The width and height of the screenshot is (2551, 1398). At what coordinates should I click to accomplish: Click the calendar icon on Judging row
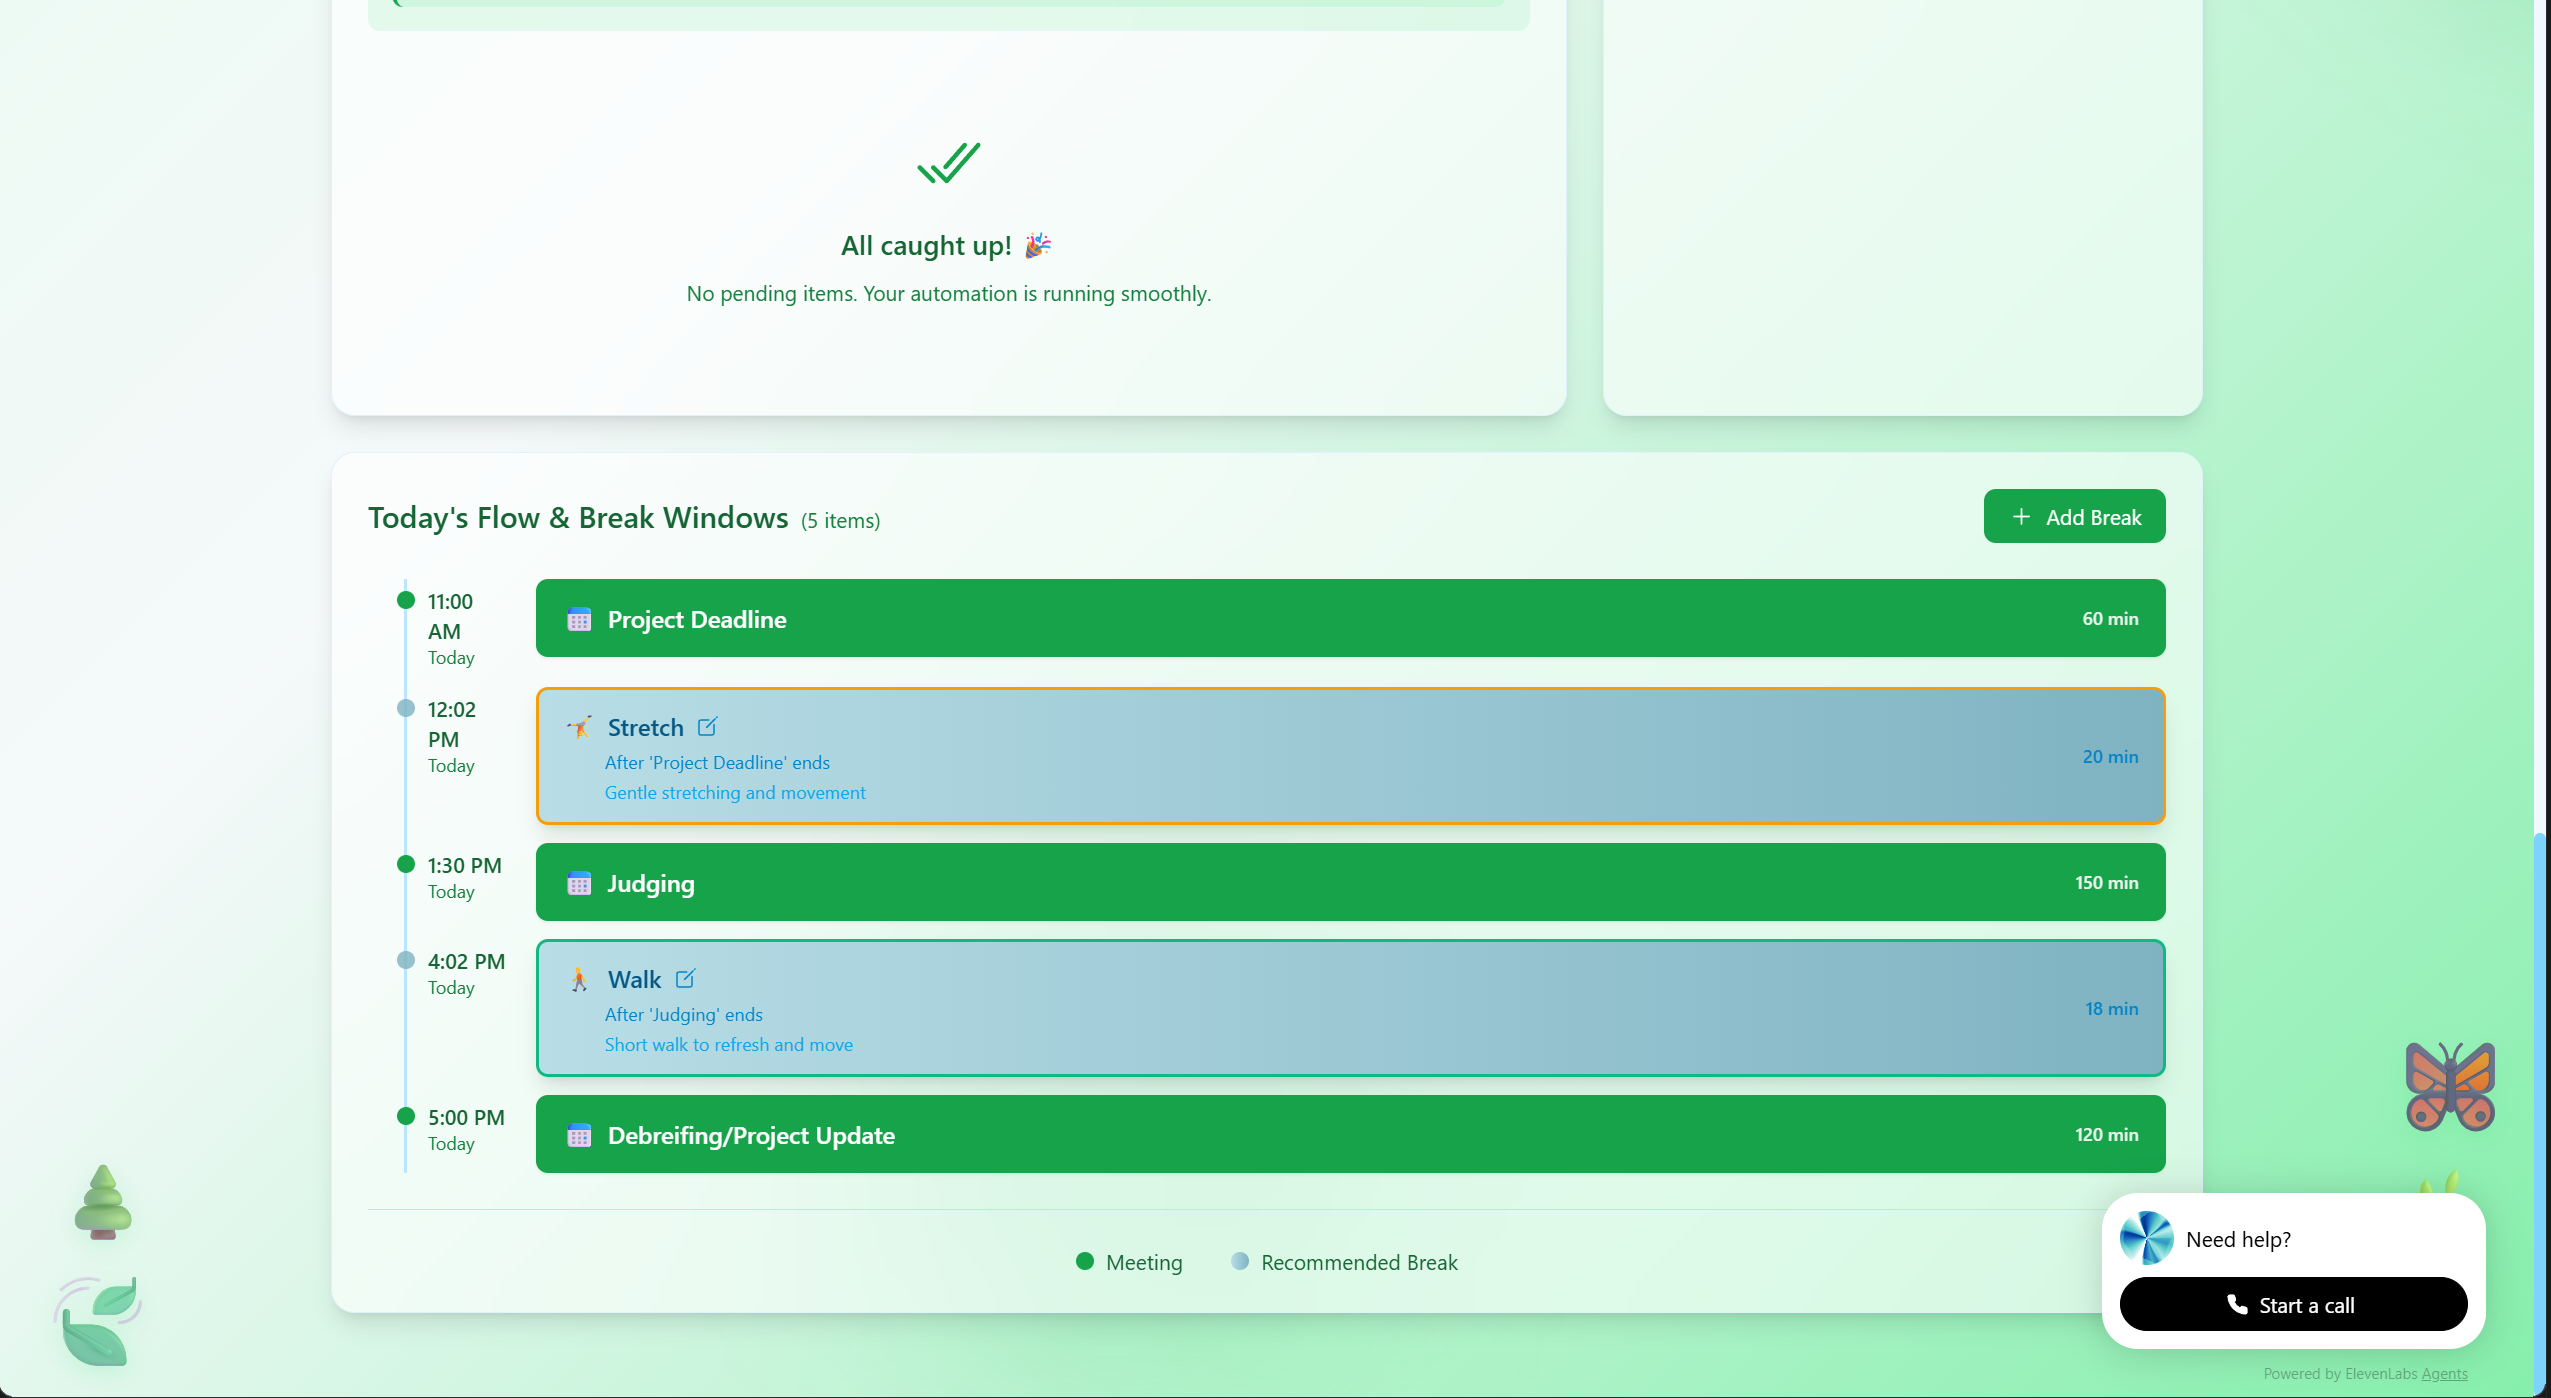pyautogui.click(x=579, y=884)
